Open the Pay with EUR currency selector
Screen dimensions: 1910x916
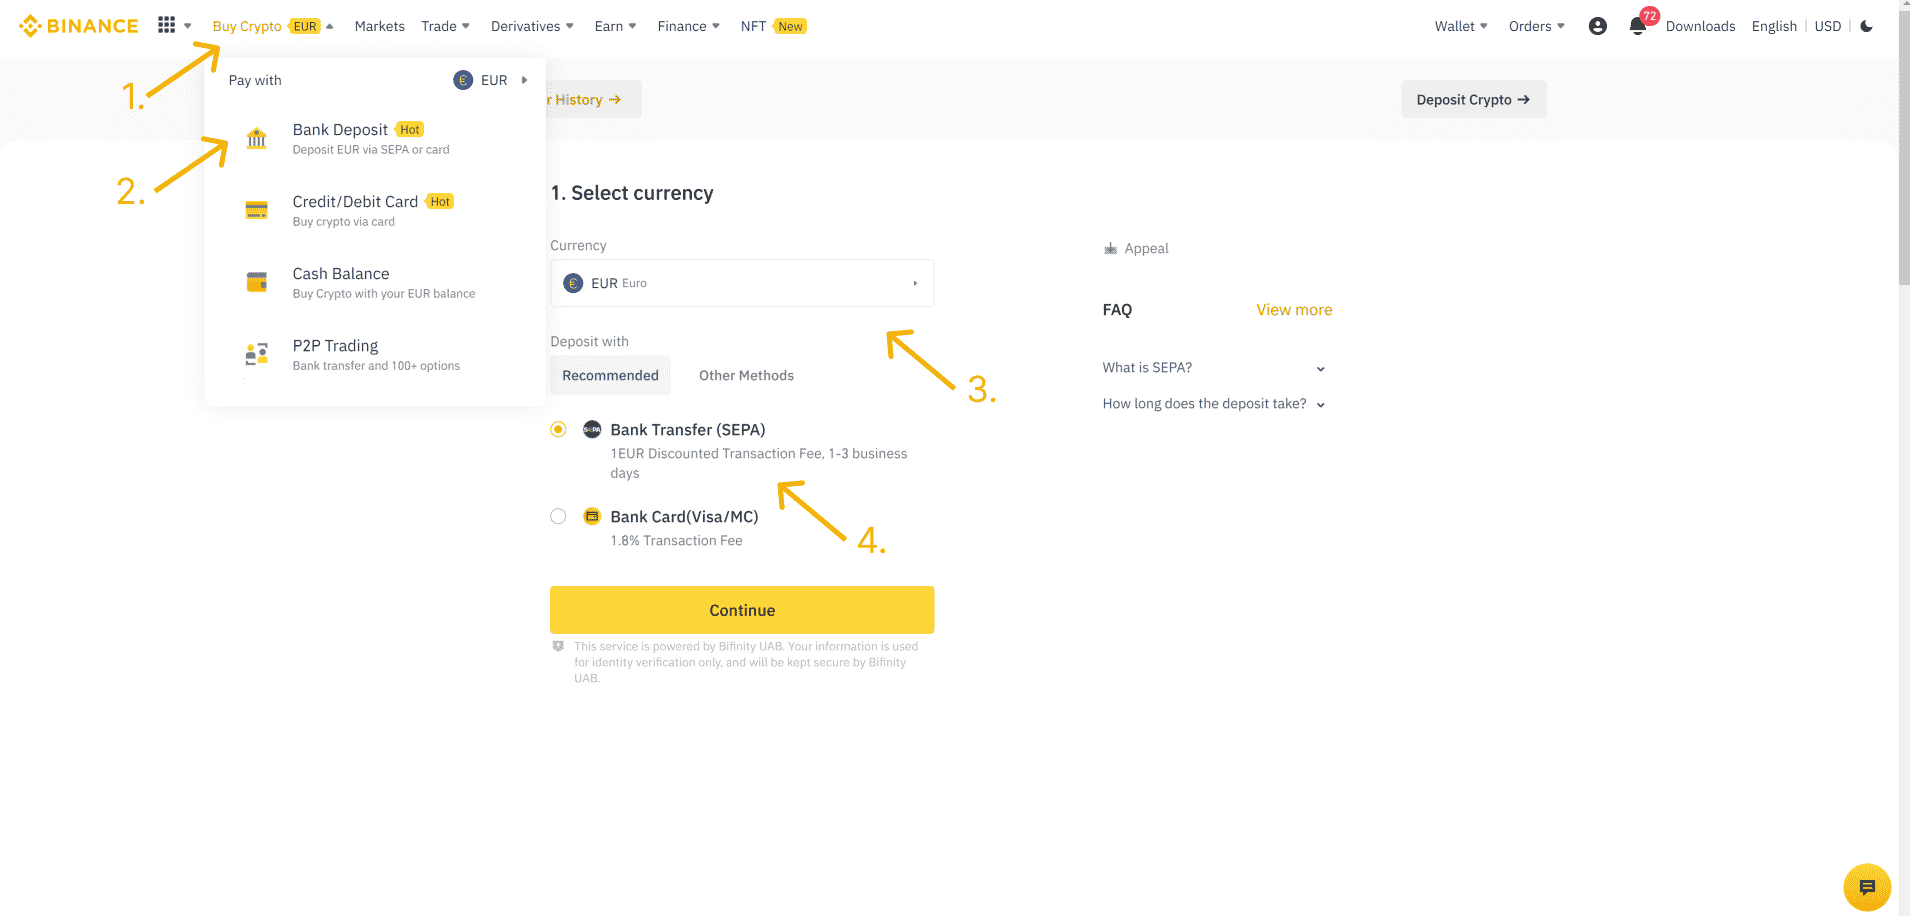(x=490, y=80)
